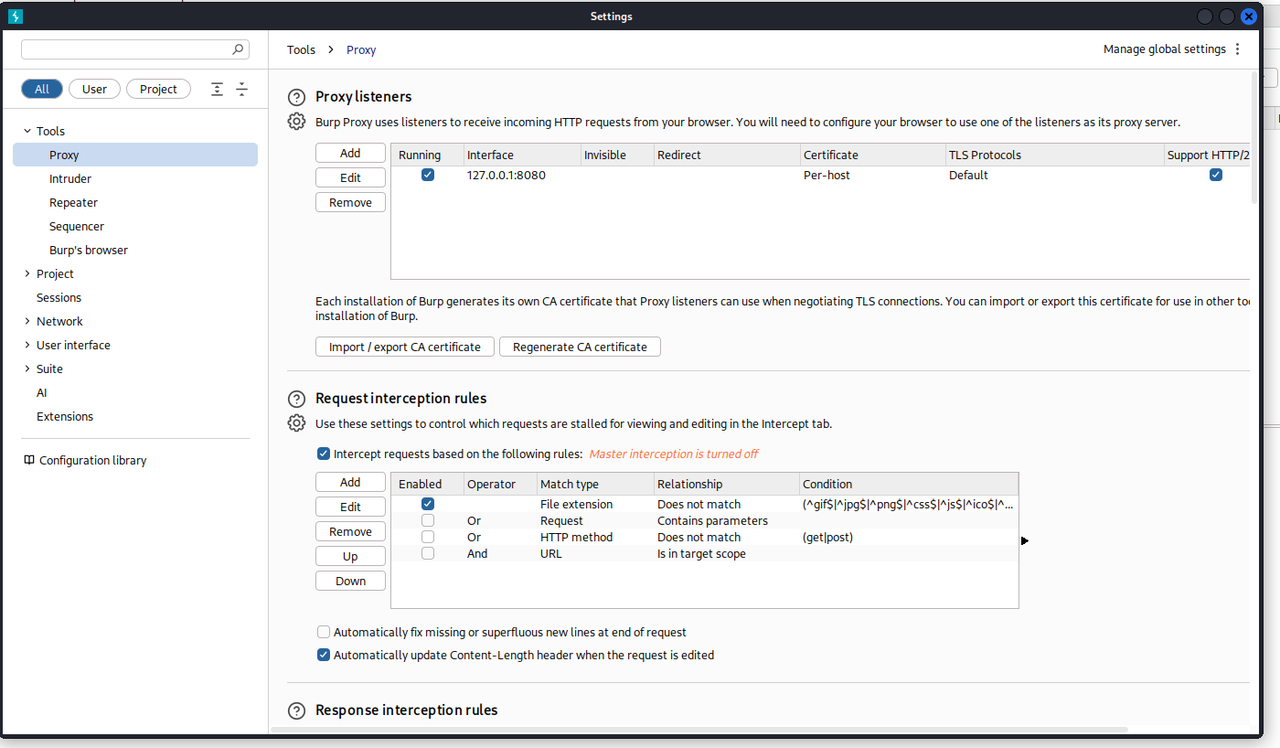Viewport: 1280px width, 748px height.
Task: Select the All filter tab
Action: coord(42,89)
